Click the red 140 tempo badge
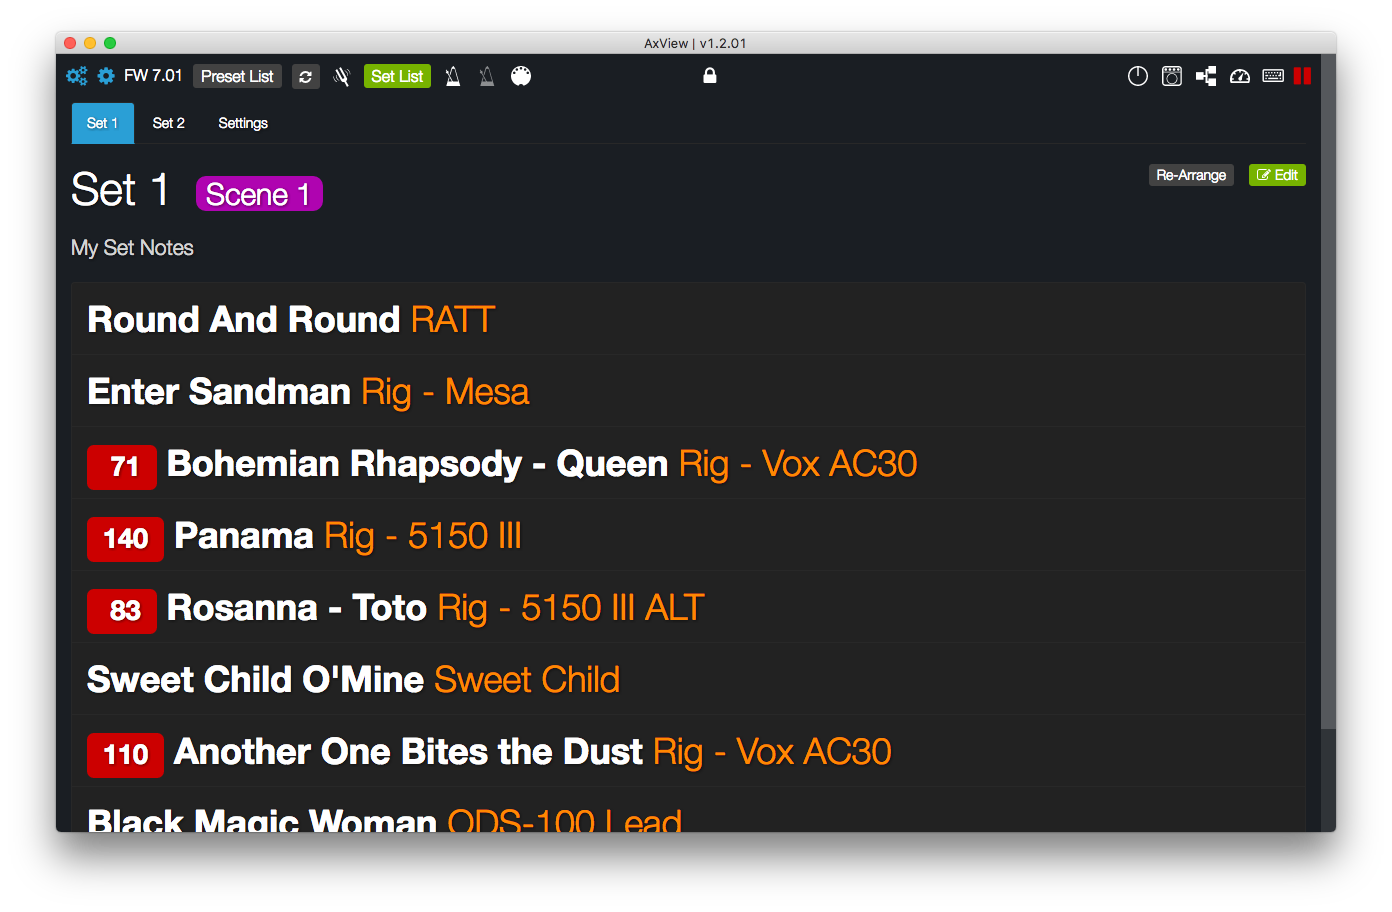 (125, 539)
